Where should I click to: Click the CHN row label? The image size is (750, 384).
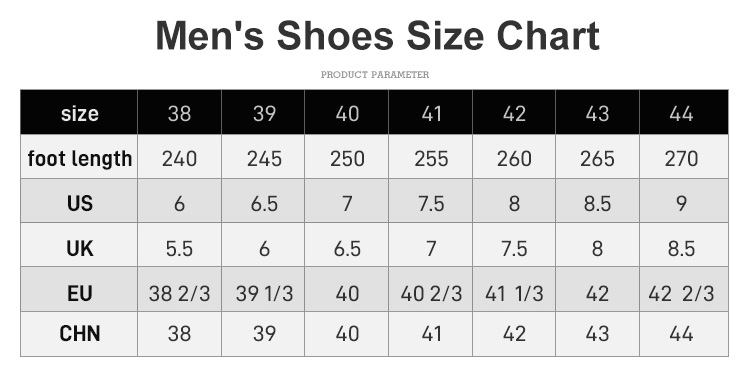[79, 334]
